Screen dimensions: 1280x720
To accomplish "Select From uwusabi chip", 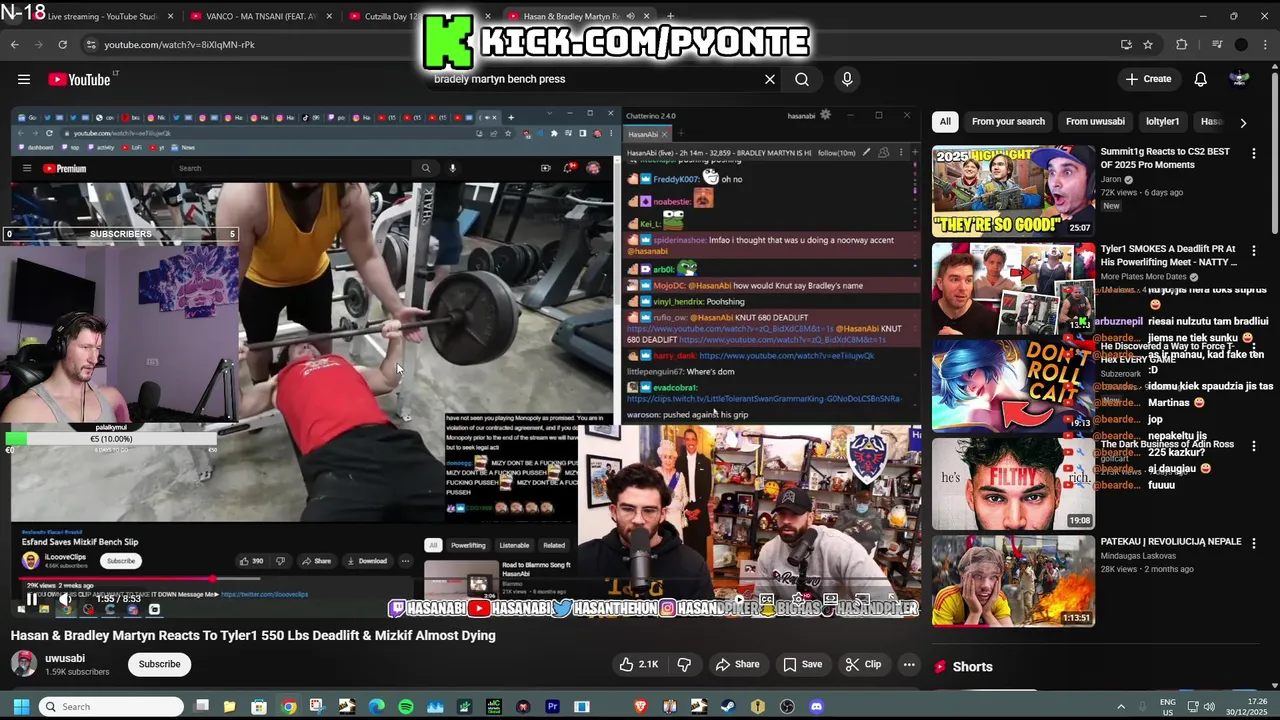I will pyautogui.click(x=1095, y=121).
